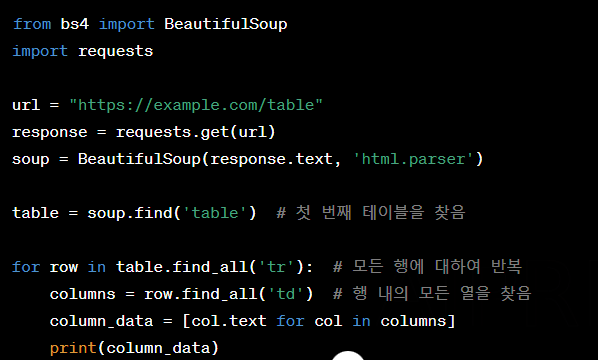Click the 'from' keyword on the first line
Image resolution: width=598 pixels, height=360 pixels.
coord(32,24)
